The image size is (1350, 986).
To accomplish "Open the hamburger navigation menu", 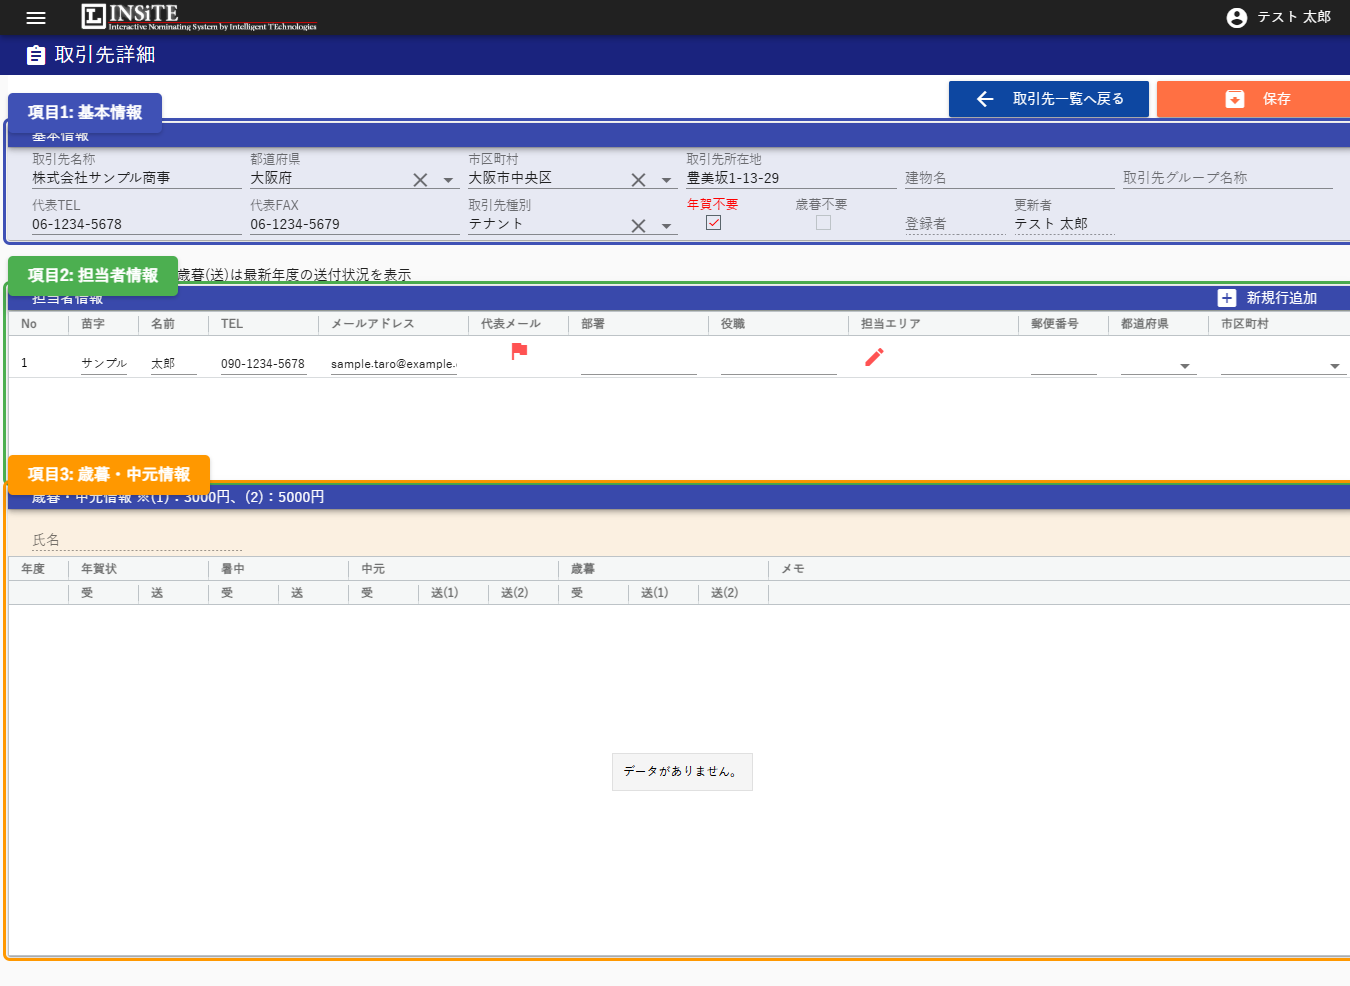I will [36, 18].
